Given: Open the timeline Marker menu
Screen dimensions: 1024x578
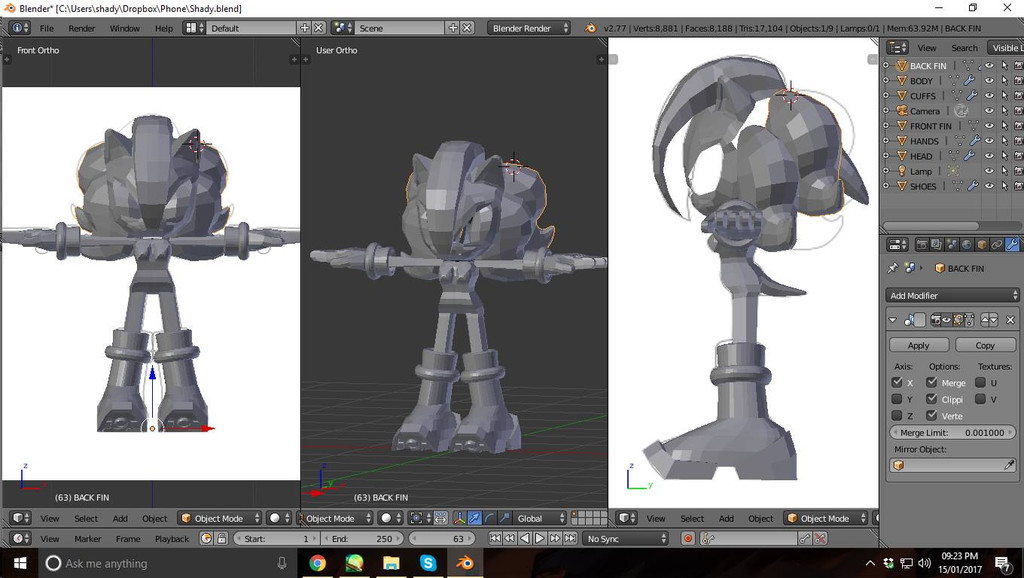Looking at the screenshot, I should pyautogui.click(x=88, y=539).
